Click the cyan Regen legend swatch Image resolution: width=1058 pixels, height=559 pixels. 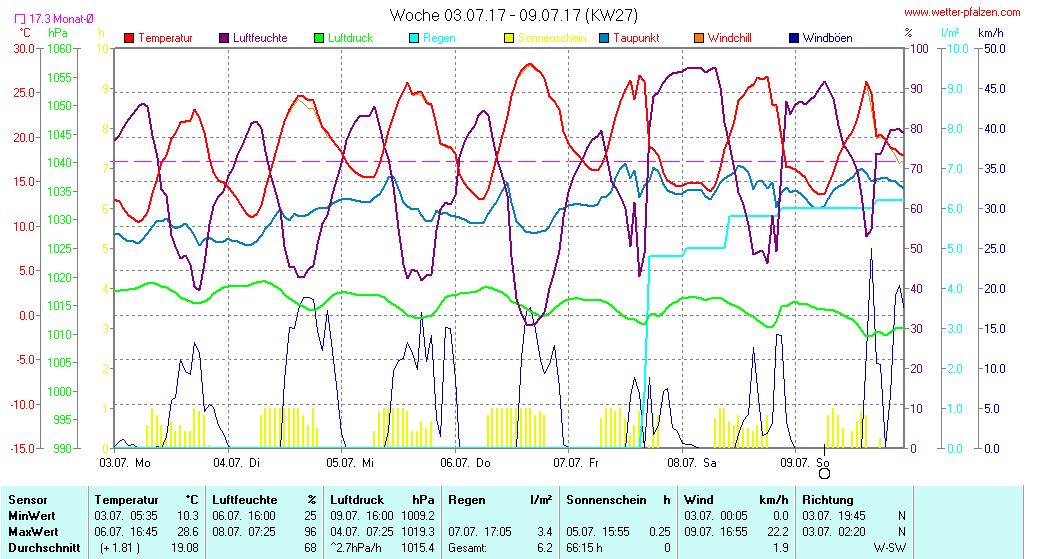pyautogui.click(x=414, y=38)
